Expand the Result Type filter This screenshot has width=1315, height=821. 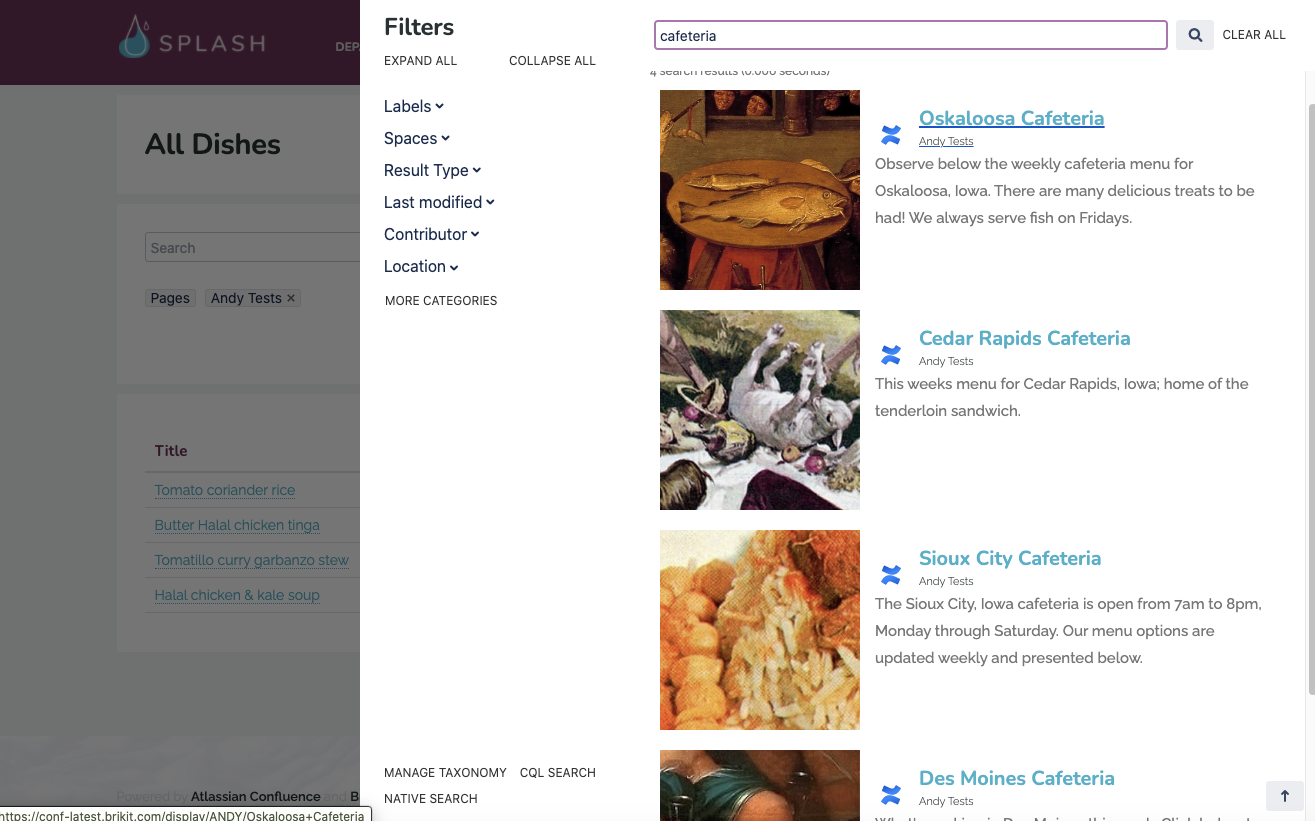point(433,170)
